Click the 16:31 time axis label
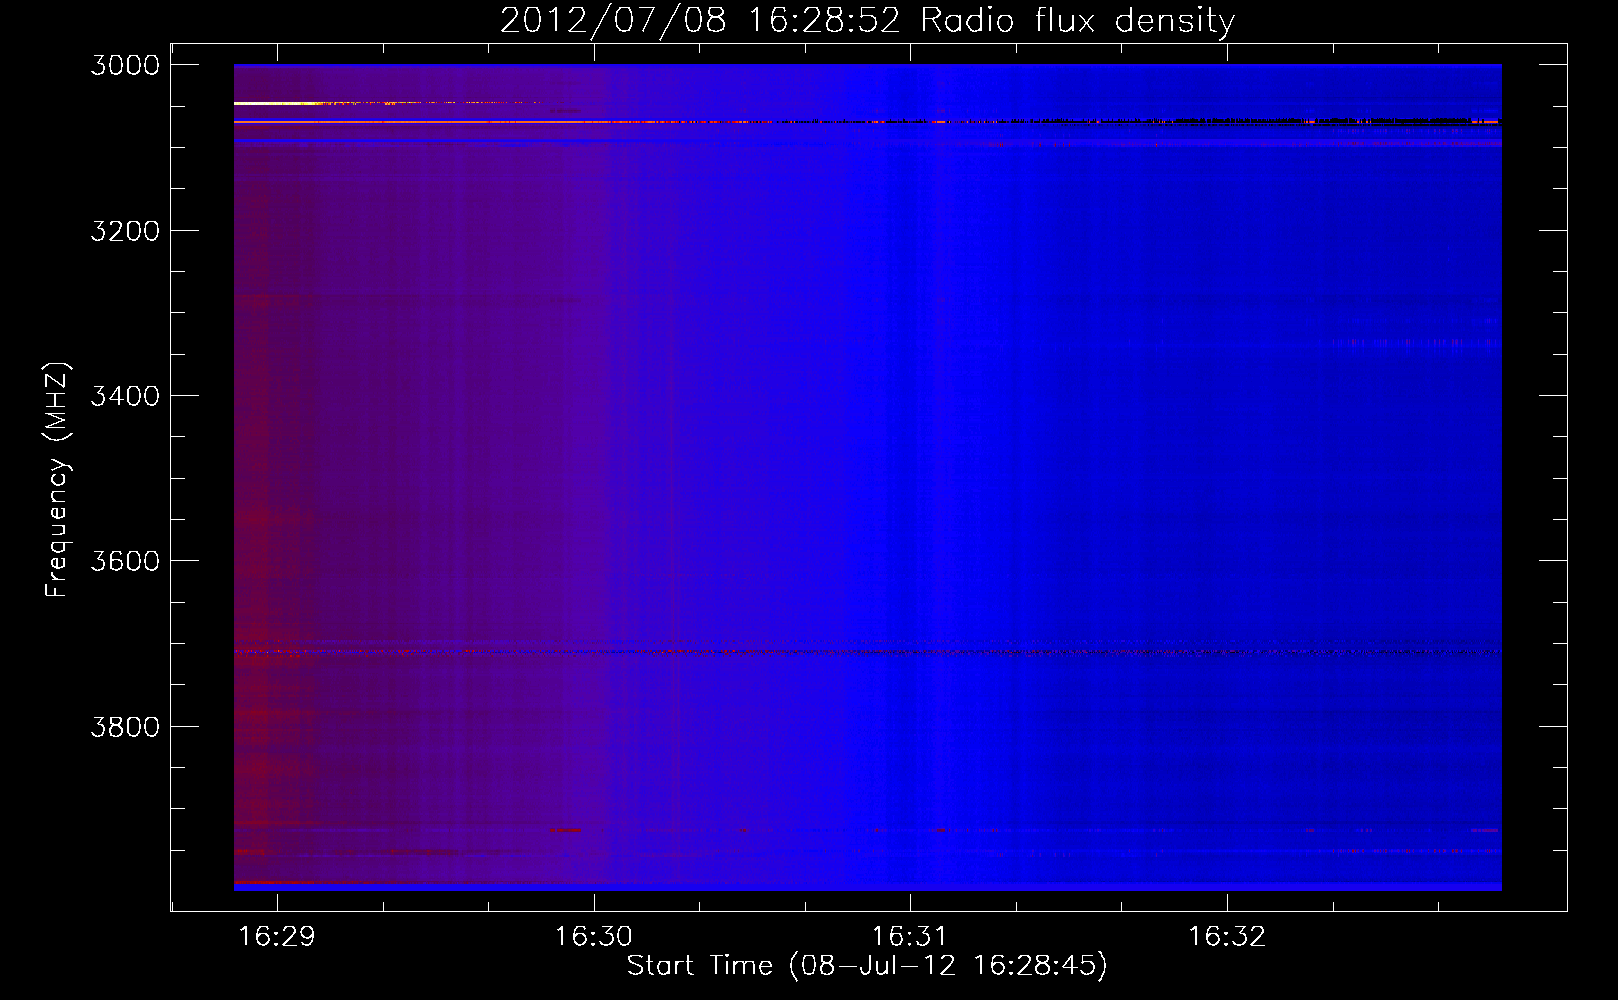Screen dimensions: 1618x1000 910,937
